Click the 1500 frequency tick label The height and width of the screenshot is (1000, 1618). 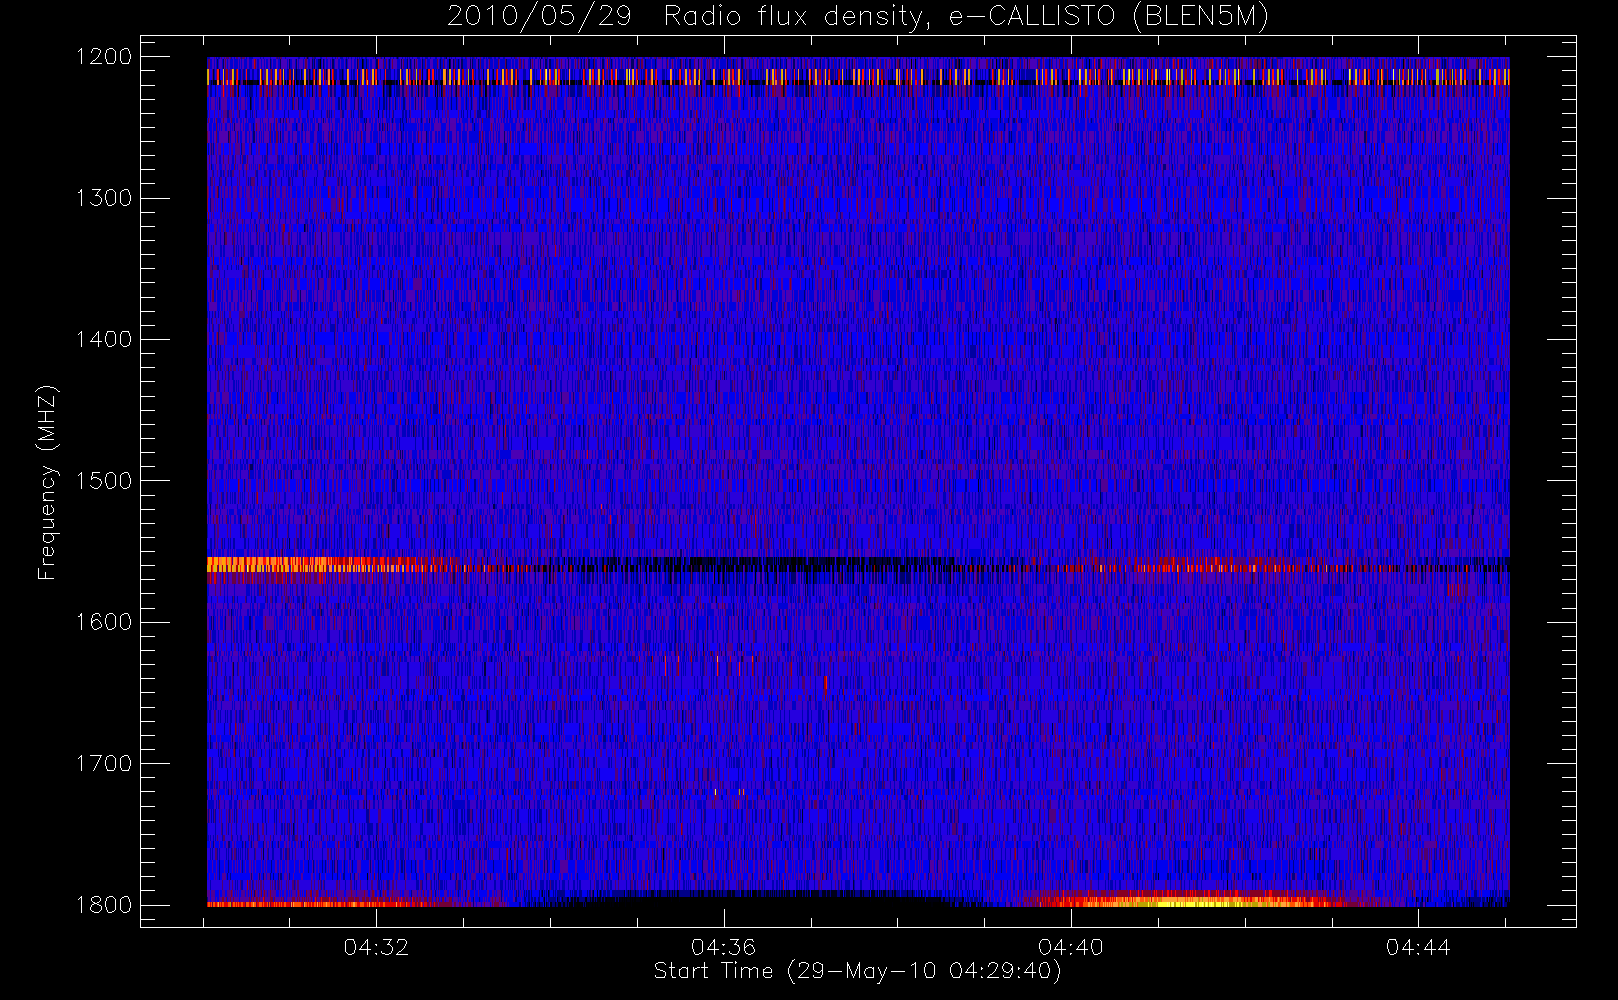coord(104,481)
